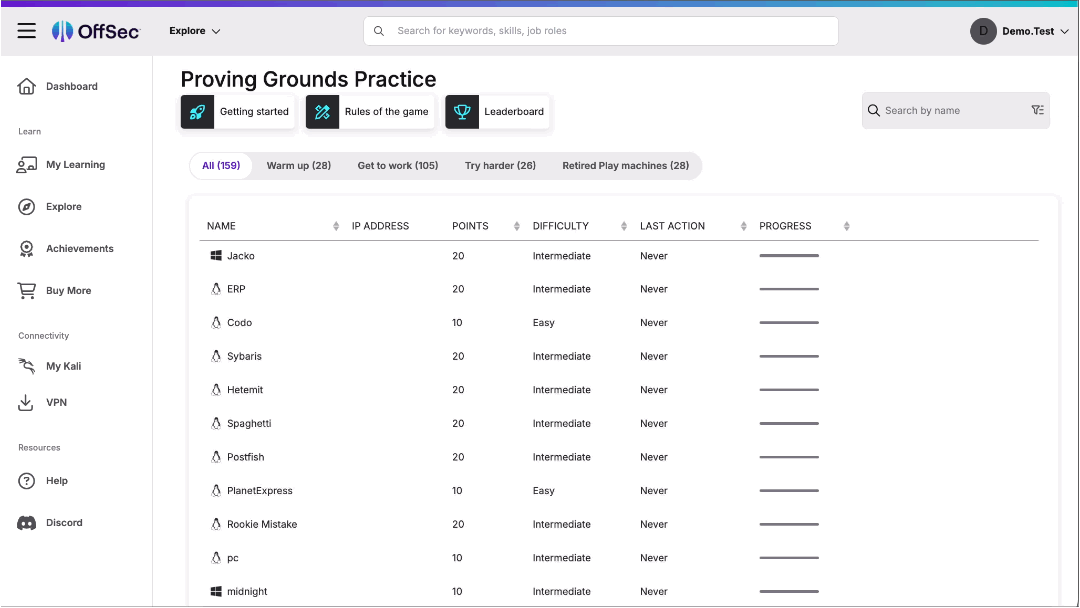Click Dashboard label in sidebar
This screenshot has width=1080, height=608.
72,86
